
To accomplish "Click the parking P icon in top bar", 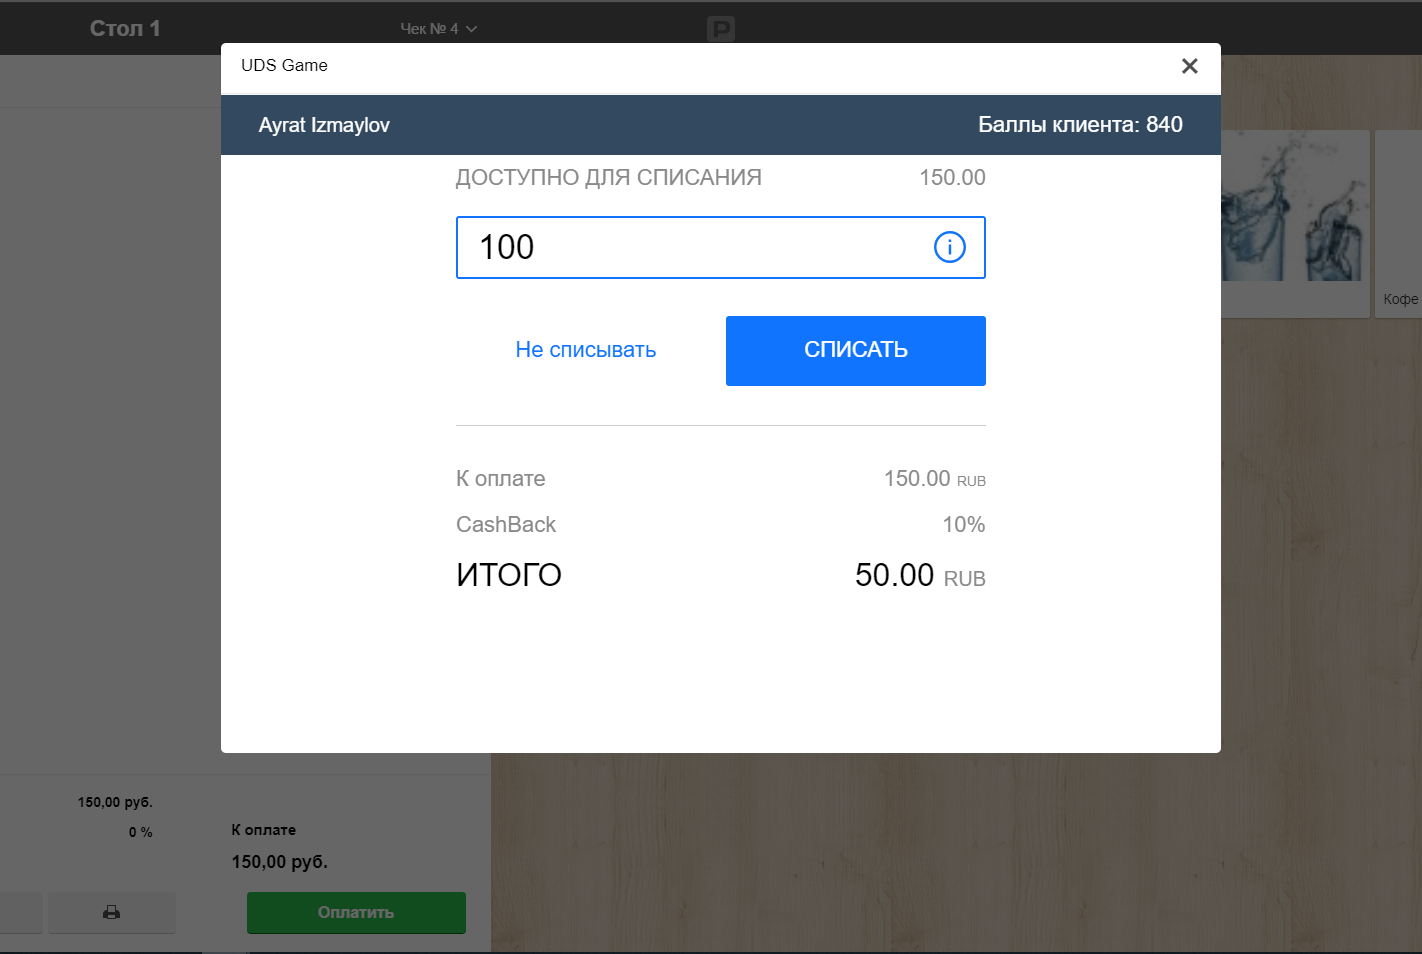I will point(720,29).
